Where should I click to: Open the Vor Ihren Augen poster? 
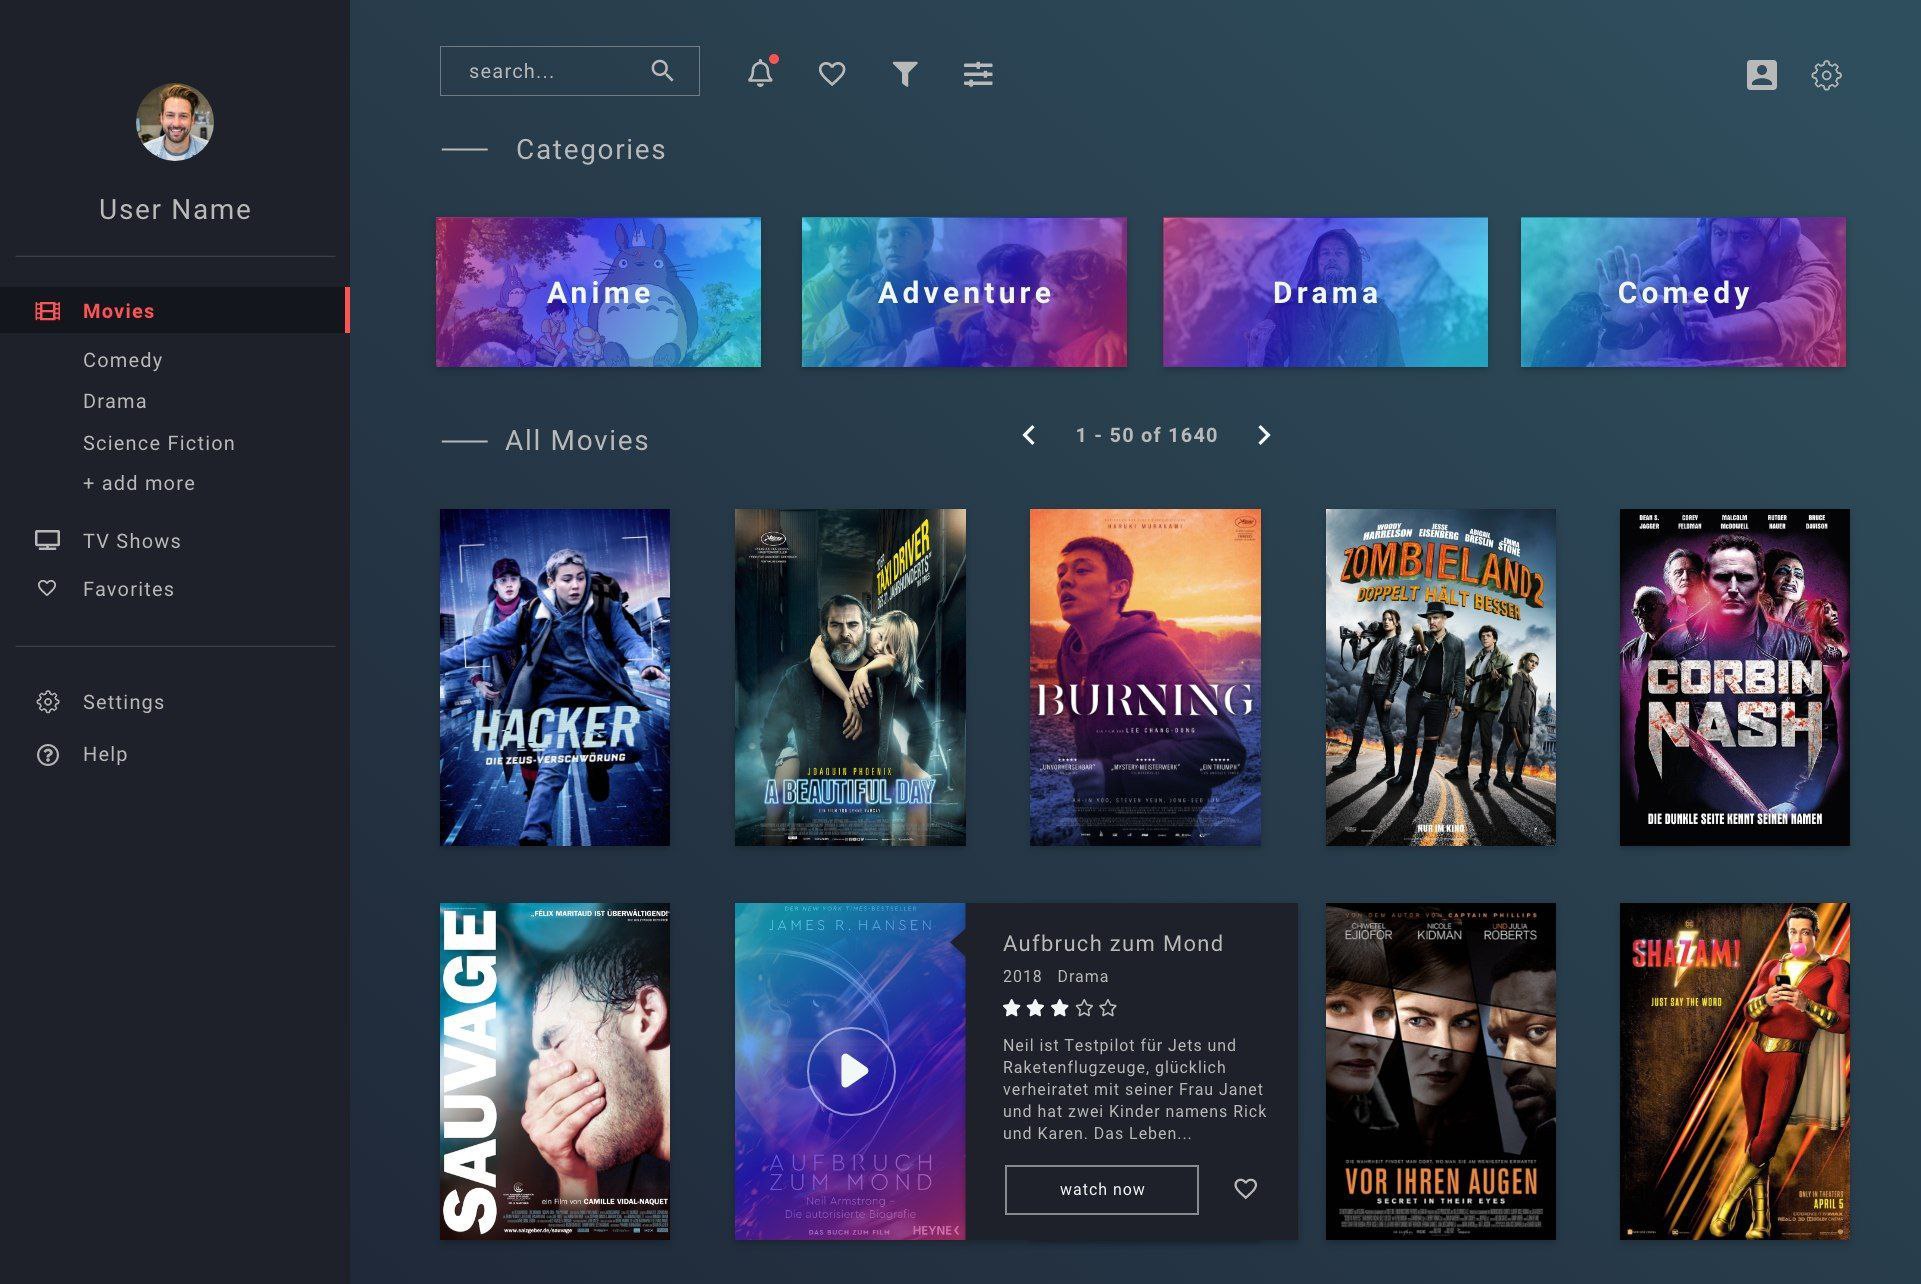tap(1440, 1071)
